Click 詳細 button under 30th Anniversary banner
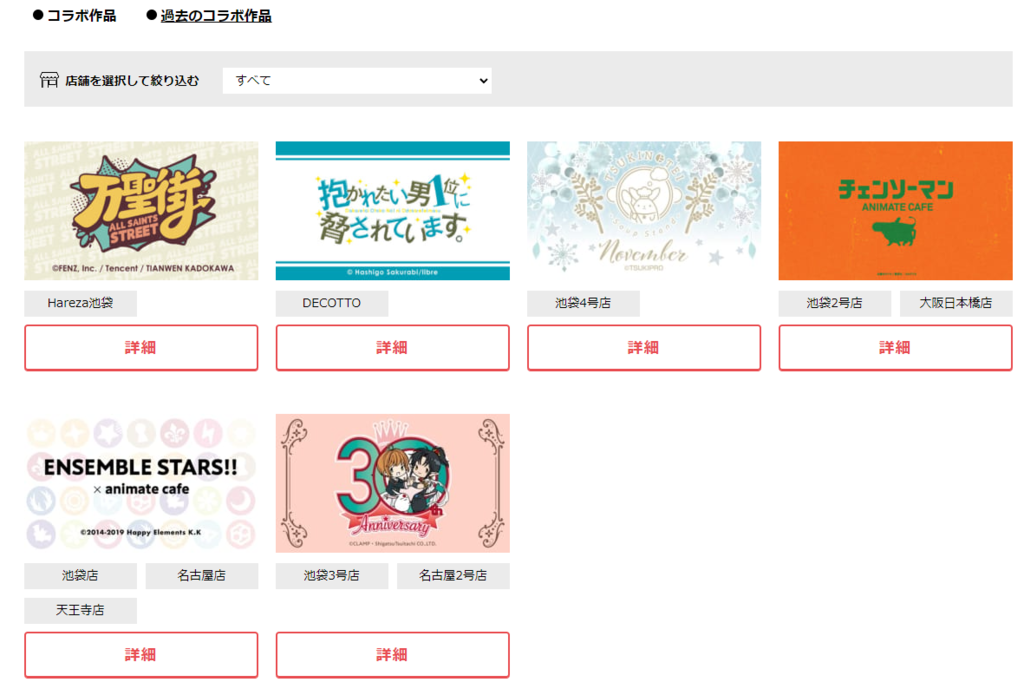This screenshot has height=682, width=1024. [392, 655]
